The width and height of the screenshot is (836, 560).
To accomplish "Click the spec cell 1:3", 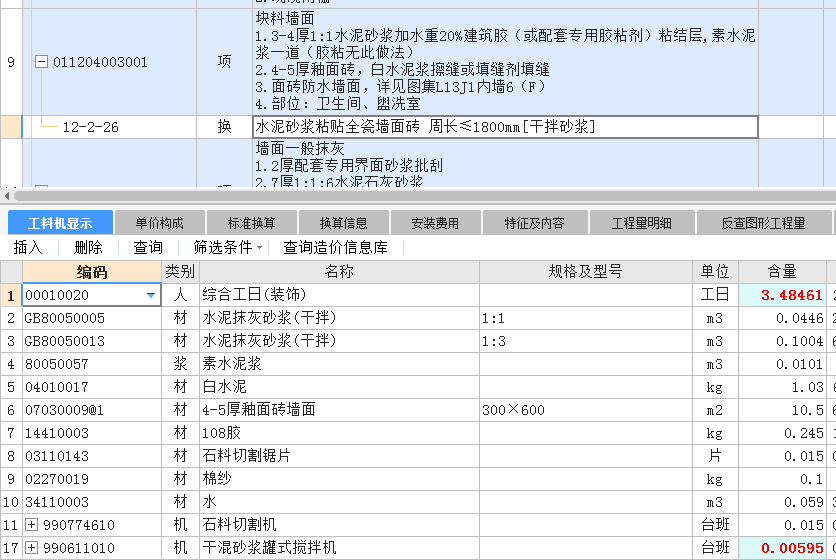I will 585,341.
